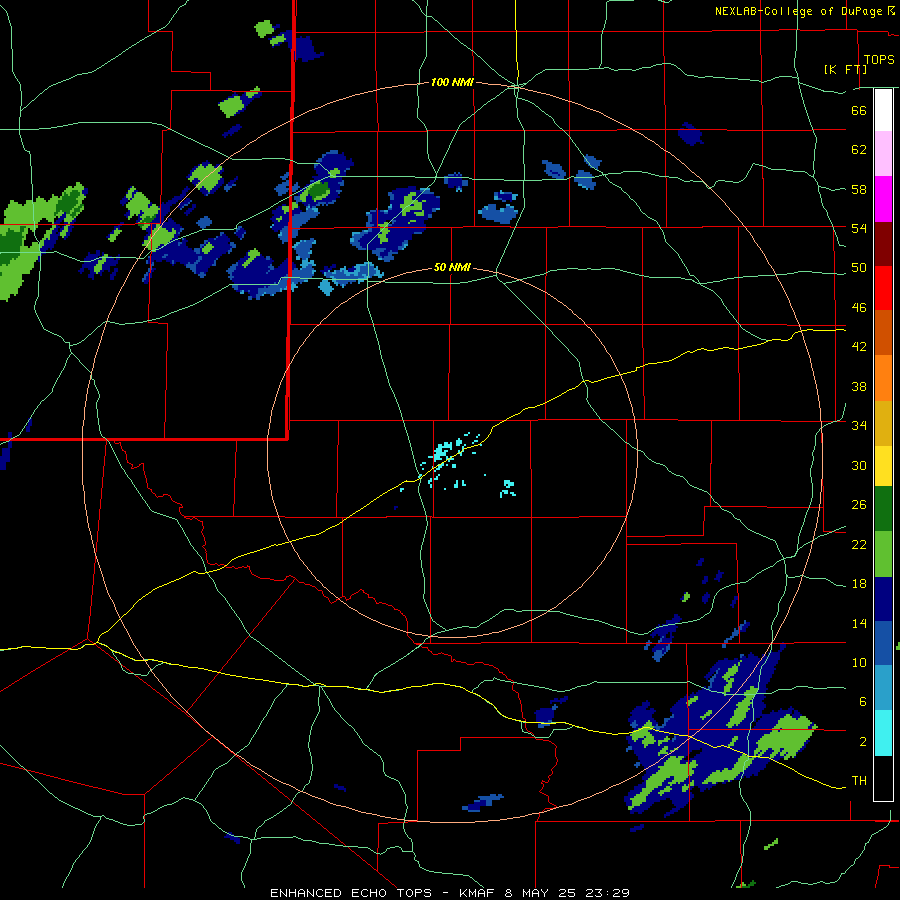Click the legend scale value "10"

(859, 662)
